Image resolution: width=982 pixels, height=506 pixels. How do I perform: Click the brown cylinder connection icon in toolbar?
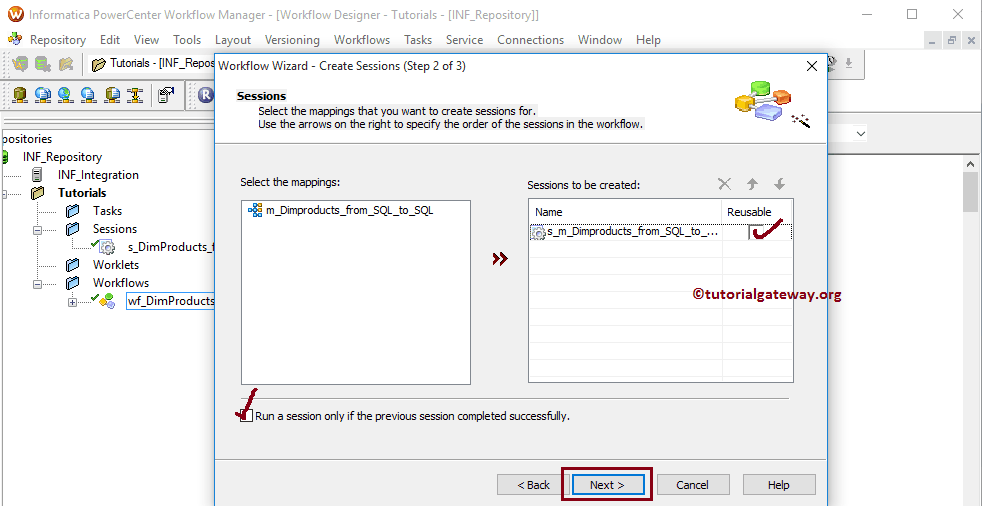tap(20, 95)
